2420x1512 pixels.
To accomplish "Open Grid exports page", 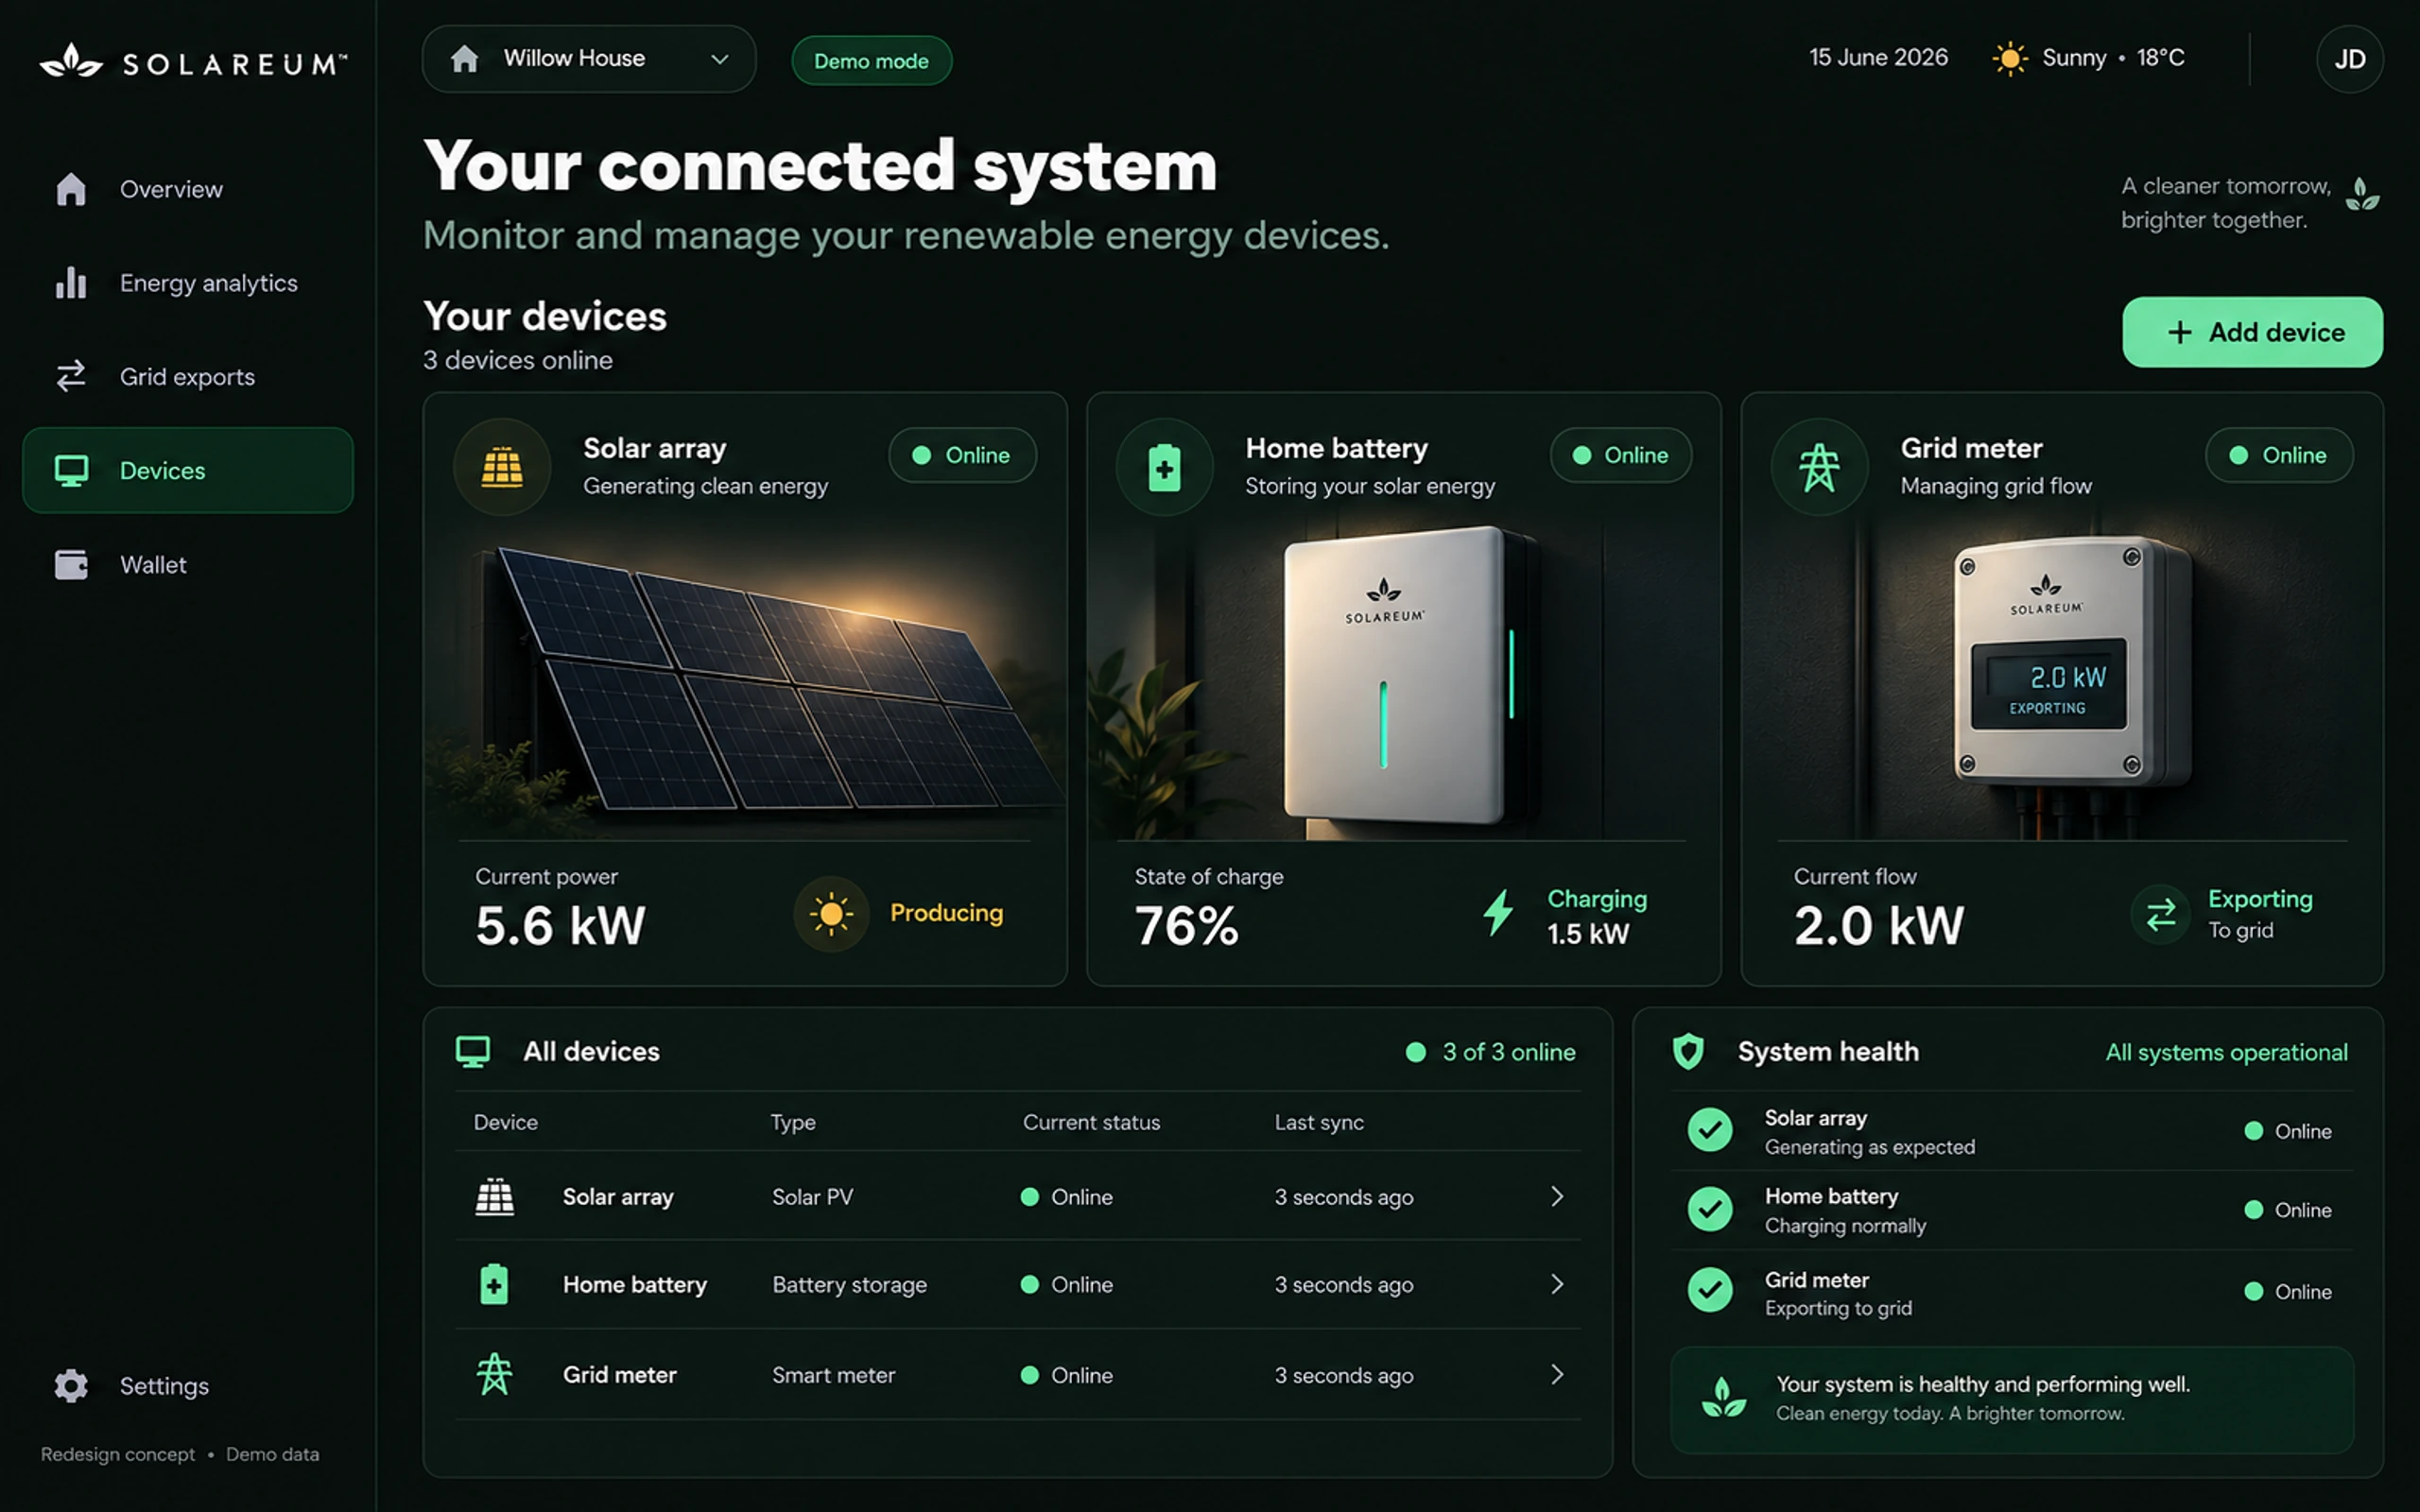I will tap(188, 376).
